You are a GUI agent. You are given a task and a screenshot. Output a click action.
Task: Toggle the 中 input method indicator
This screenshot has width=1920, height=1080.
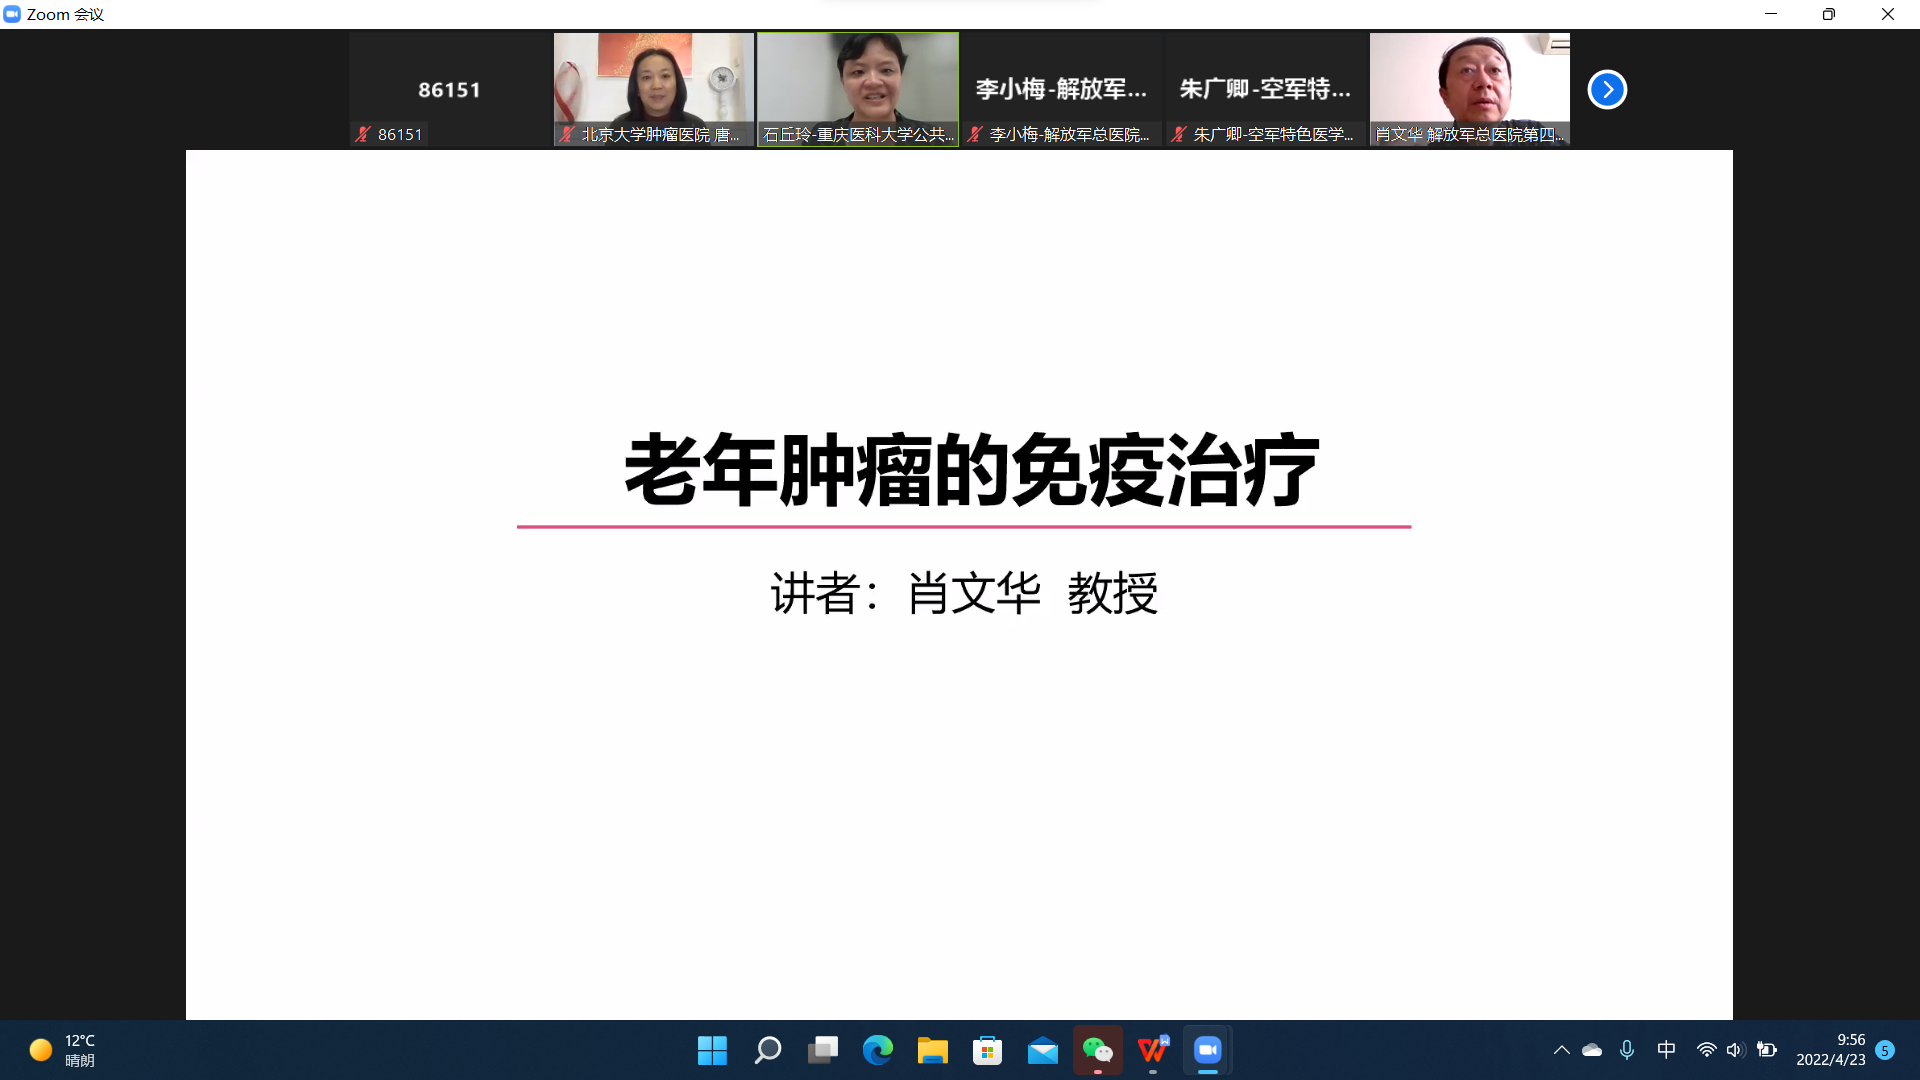(1666, 1050)
